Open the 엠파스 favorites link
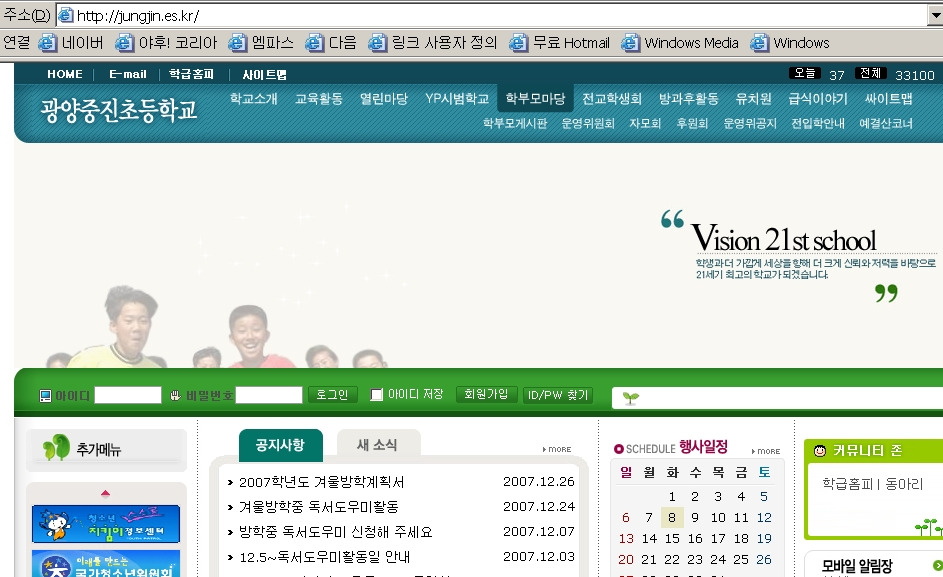This screenshot has width=943, height=577. 261,43
